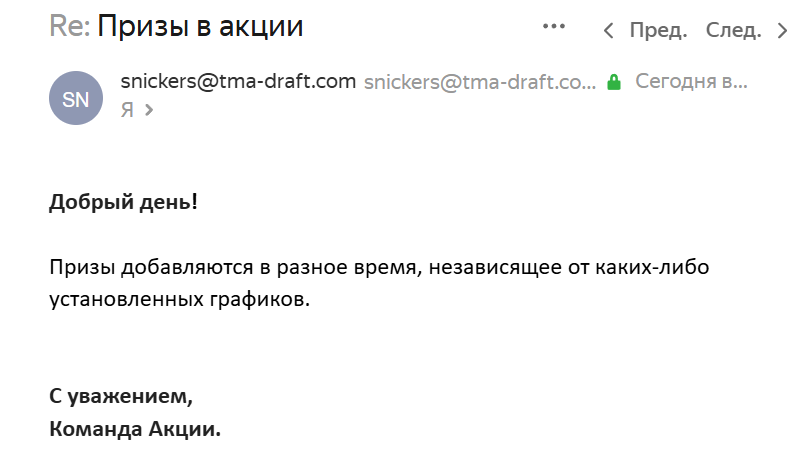Click the Re: prefix in the subject
The height and width of the screenshot is (465, 802).
pos(69,27)
